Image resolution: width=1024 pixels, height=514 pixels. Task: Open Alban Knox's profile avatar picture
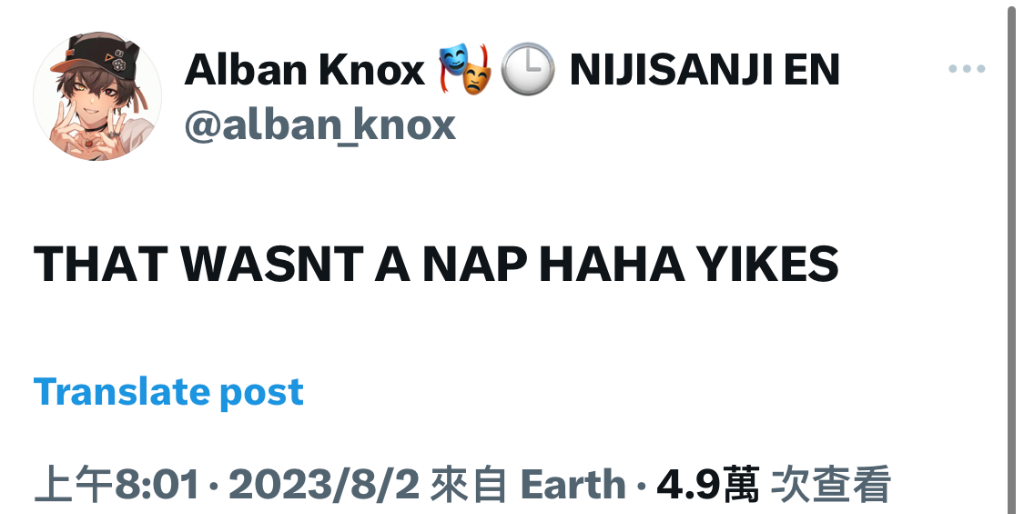(x=97, y=95)
